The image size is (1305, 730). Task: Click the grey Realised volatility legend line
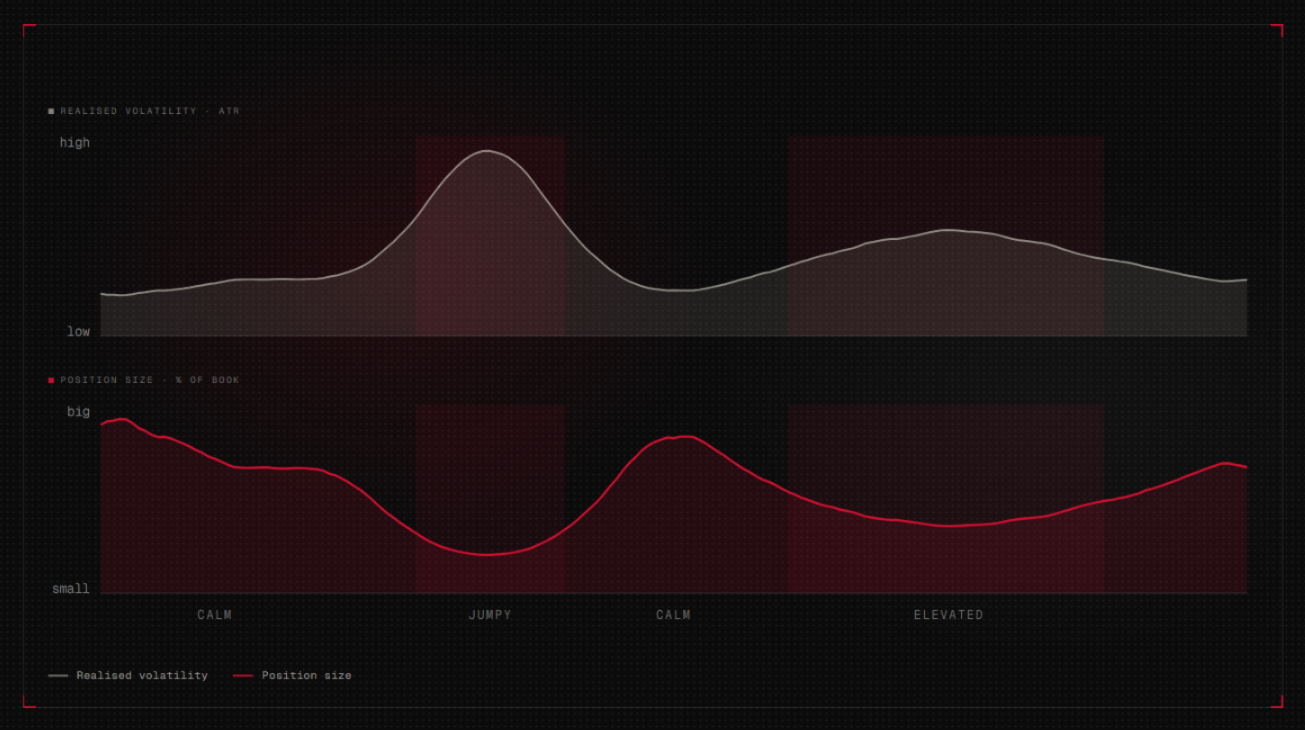click(x=58, y=676)
